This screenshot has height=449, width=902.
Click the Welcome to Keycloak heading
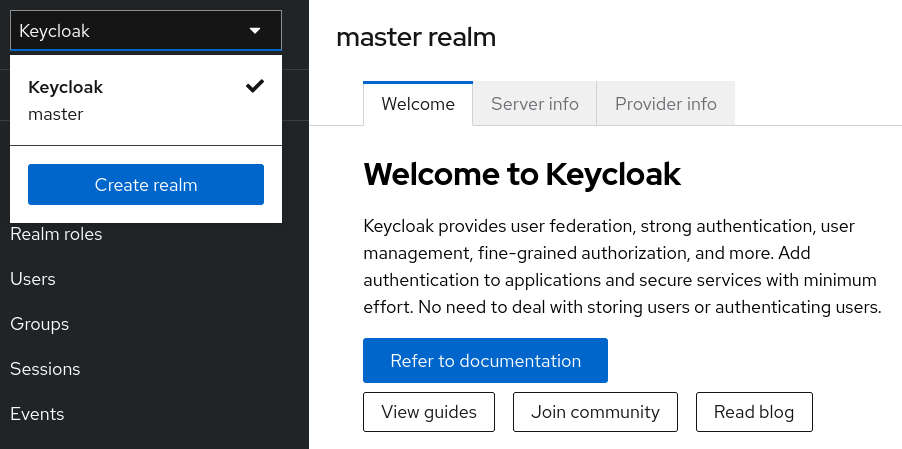pyautogui.click(x=522, y=174)
